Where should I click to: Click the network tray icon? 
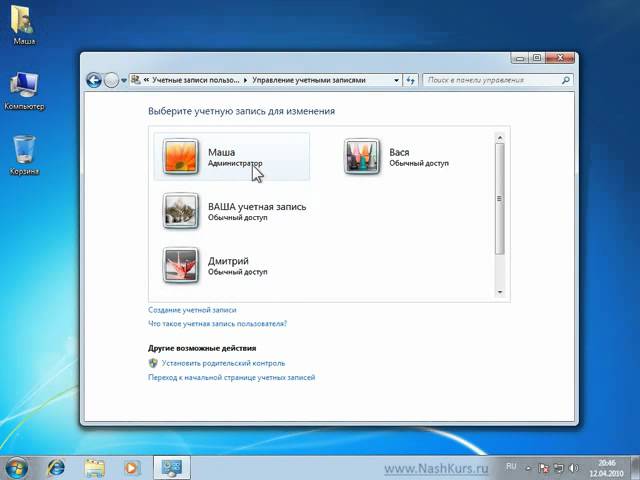(x=558, y=468)
